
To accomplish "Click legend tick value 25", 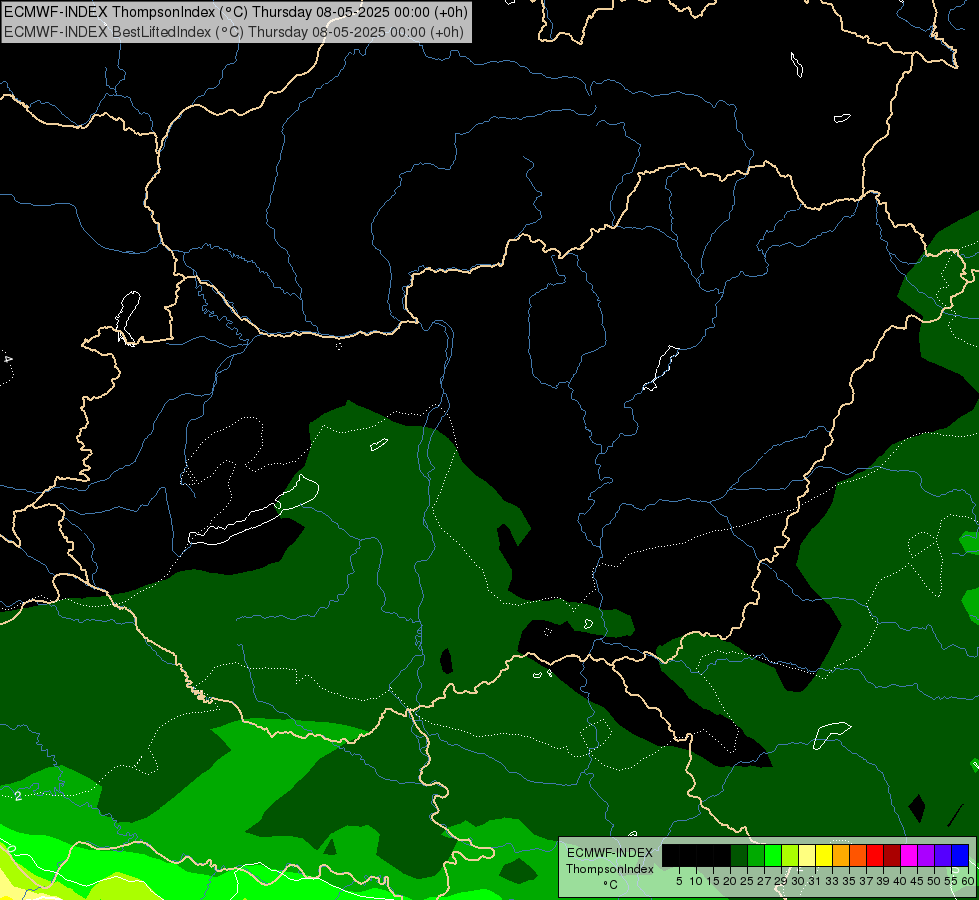I will [747, 881].
